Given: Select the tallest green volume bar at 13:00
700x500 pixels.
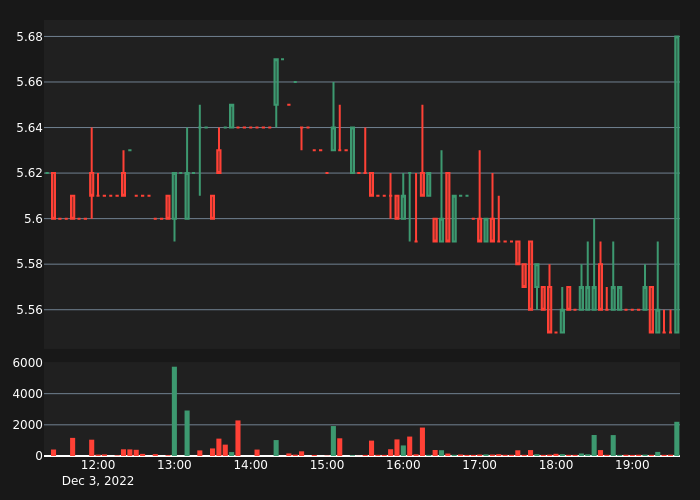Looking at the screenshot, I should coord(174,411).
